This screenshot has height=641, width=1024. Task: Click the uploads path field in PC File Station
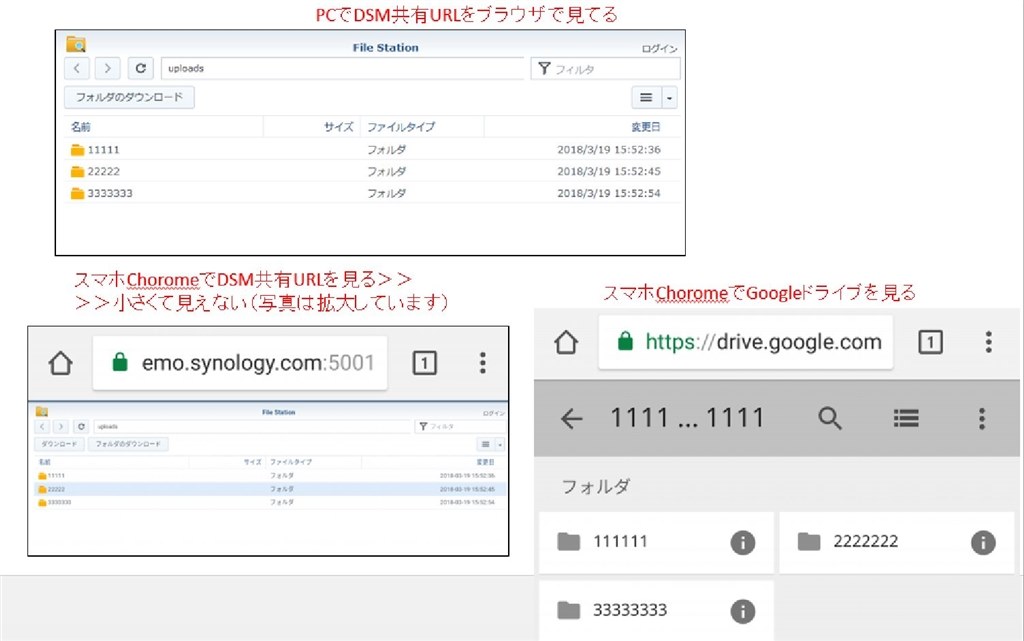342,69
